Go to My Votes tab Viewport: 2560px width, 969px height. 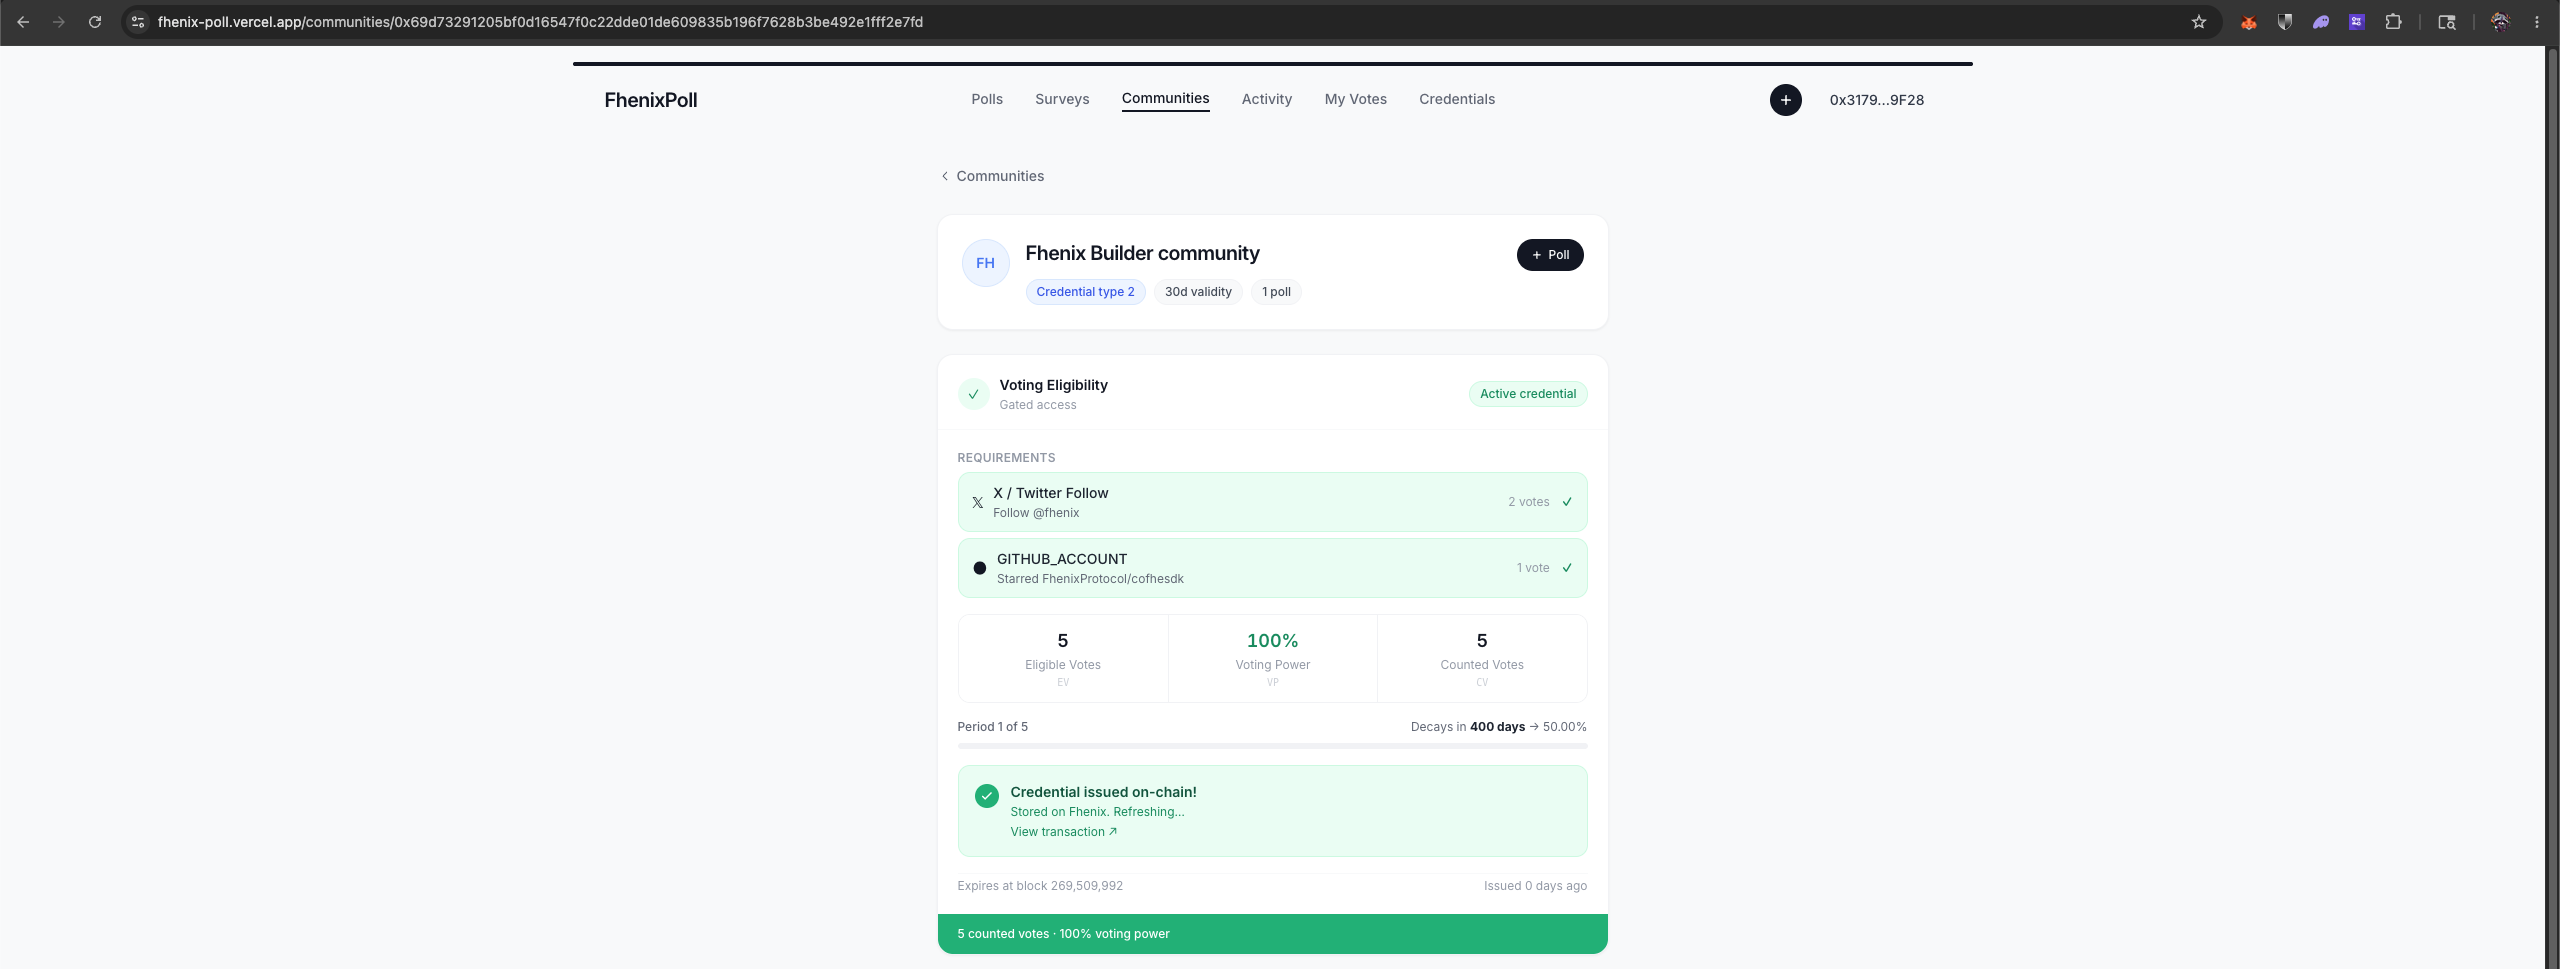(x=1356, y=99)
